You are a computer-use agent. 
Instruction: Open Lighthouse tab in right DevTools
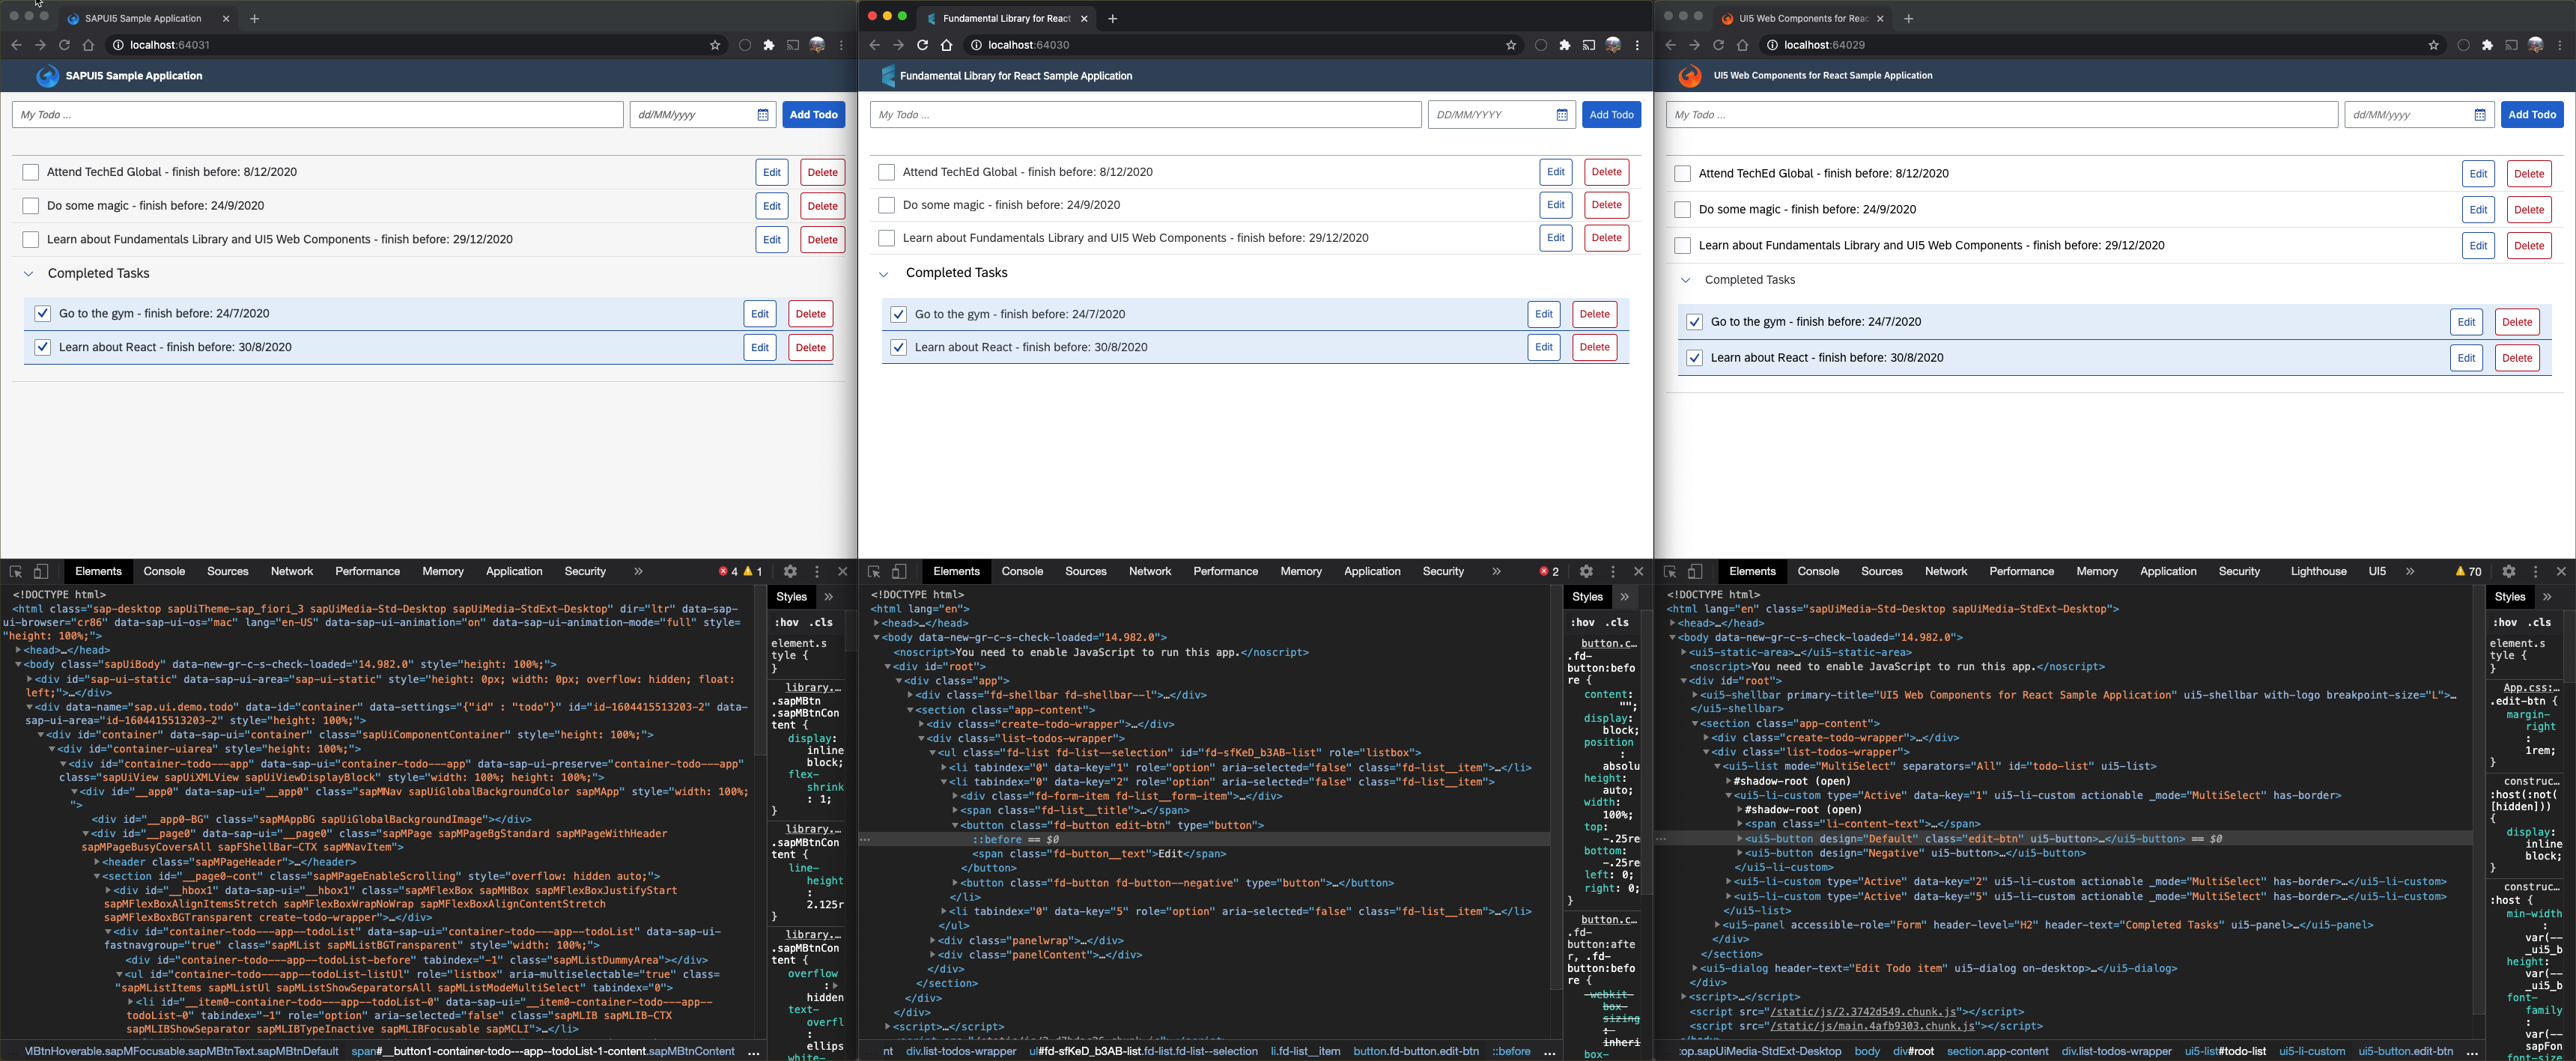(2318, 572)
